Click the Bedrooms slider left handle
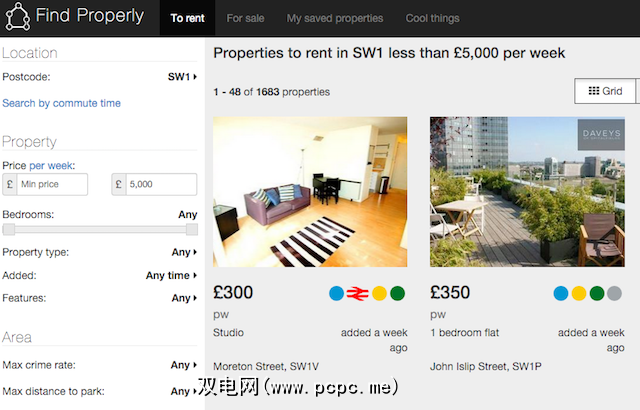This screenshot has height=410, width=640. coord(9,230)
